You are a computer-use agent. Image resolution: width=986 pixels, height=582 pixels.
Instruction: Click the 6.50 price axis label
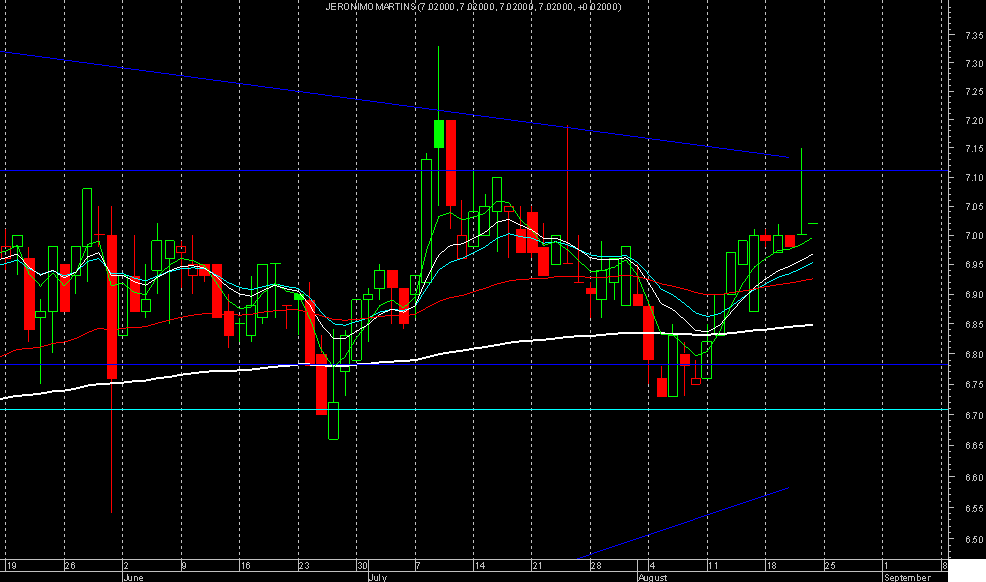975,539
